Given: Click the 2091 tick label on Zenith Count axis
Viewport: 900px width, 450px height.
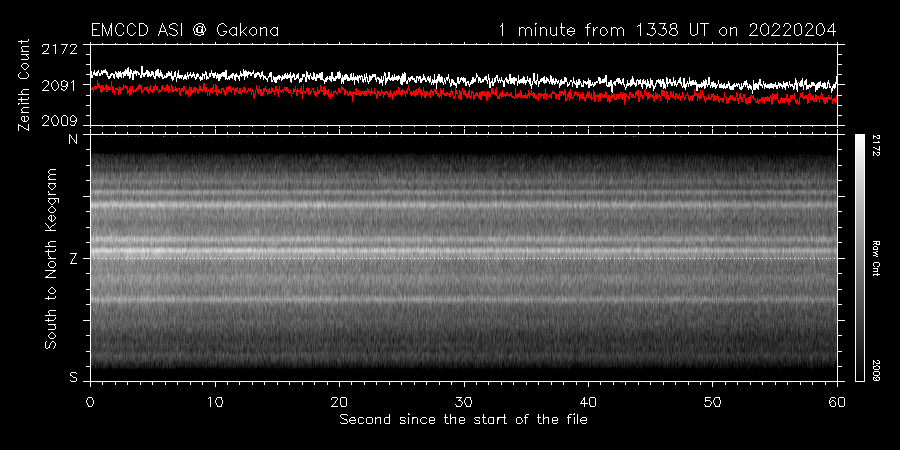Looking at the screenshot, I should [x=59, y=85].
